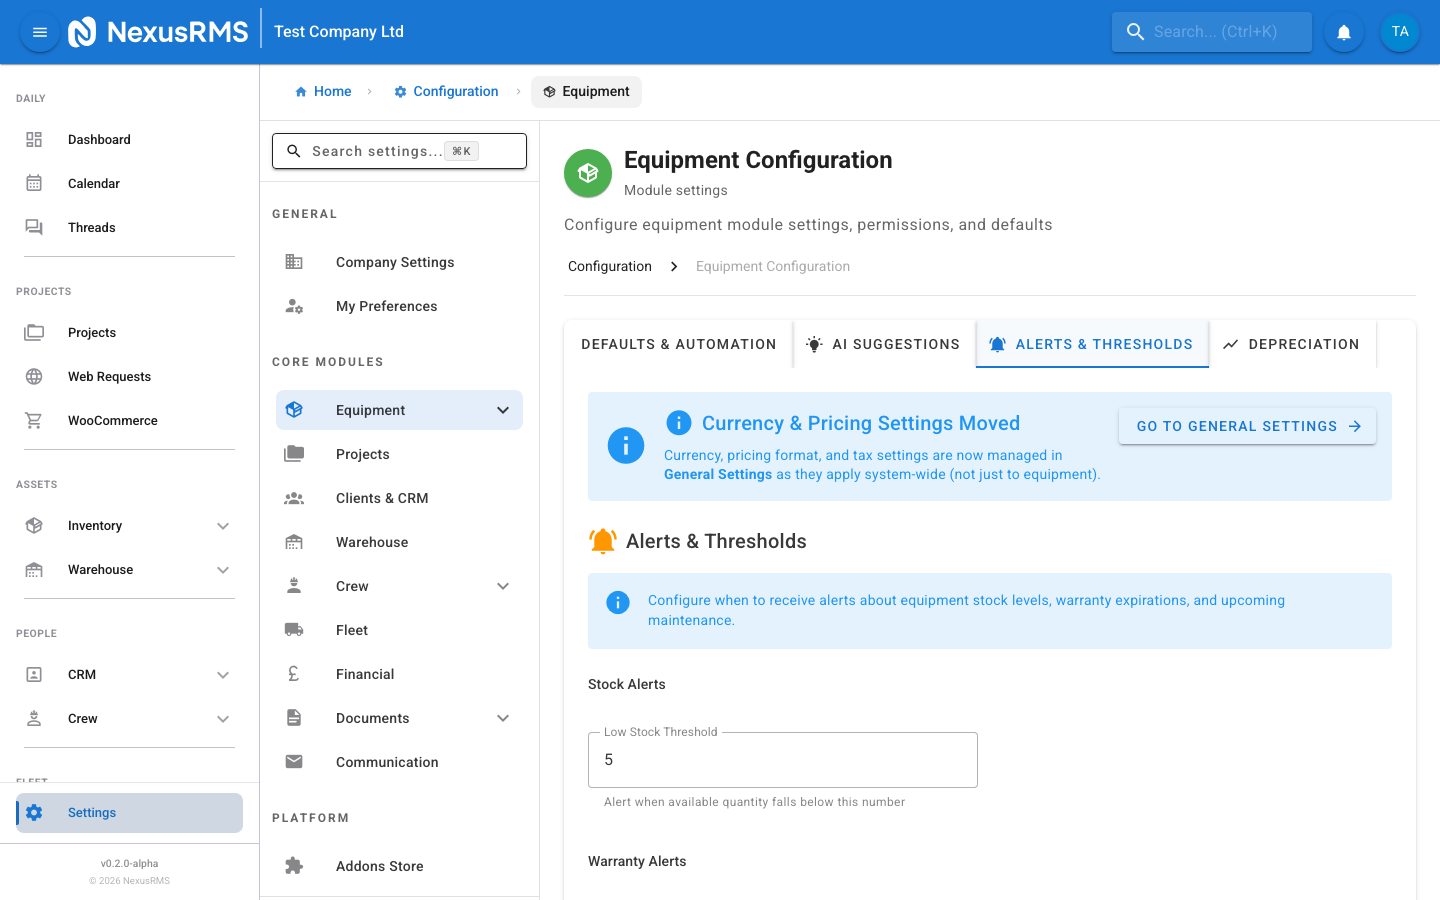Expand the Inventory section
This screenshot has width=1440, height=900.
(223, 525)
